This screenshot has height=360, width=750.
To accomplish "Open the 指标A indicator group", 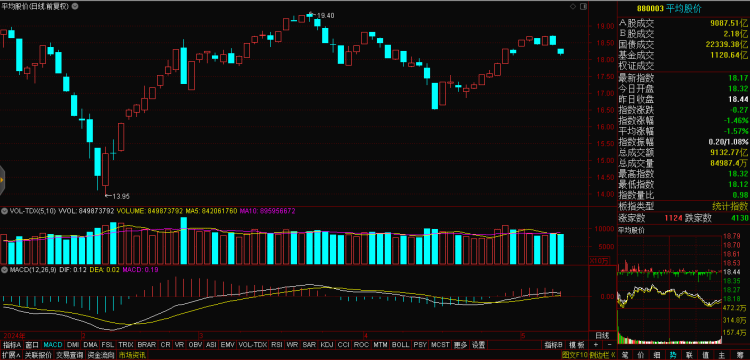I will pos(12,344).
